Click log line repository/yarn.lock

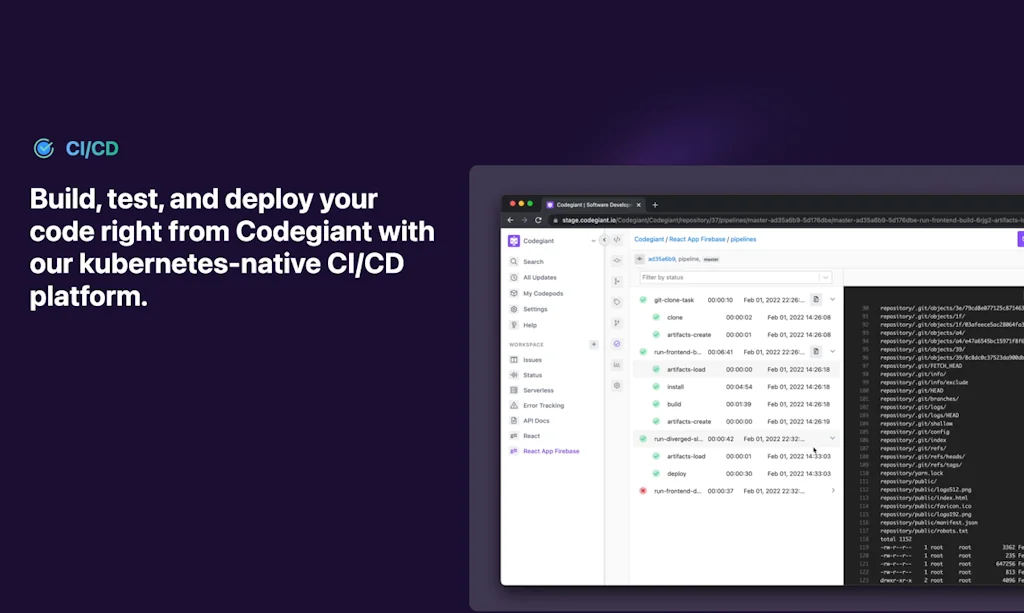point(911,473)
